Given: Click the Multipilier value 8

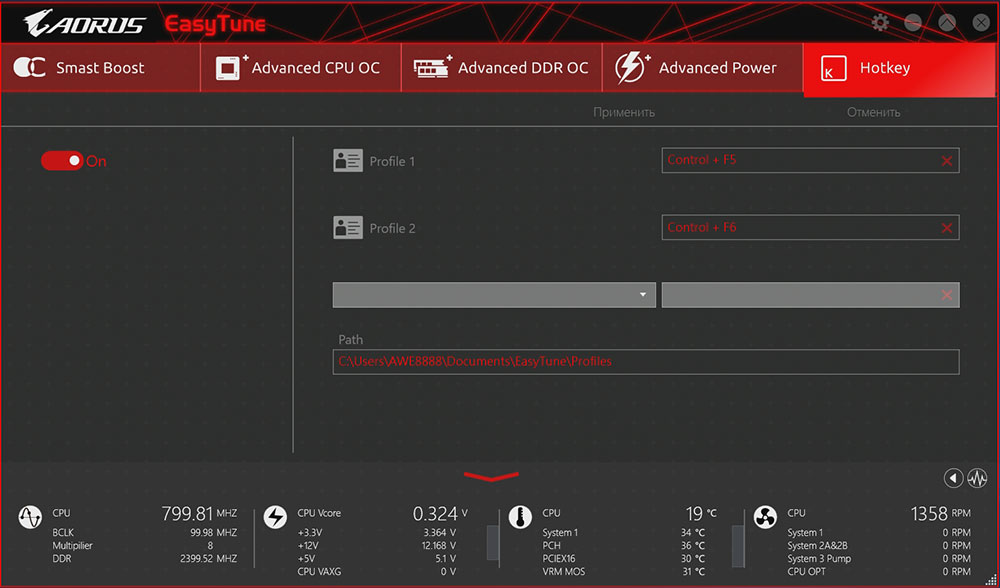Looking at the screenshot, I should click(210, 546).
